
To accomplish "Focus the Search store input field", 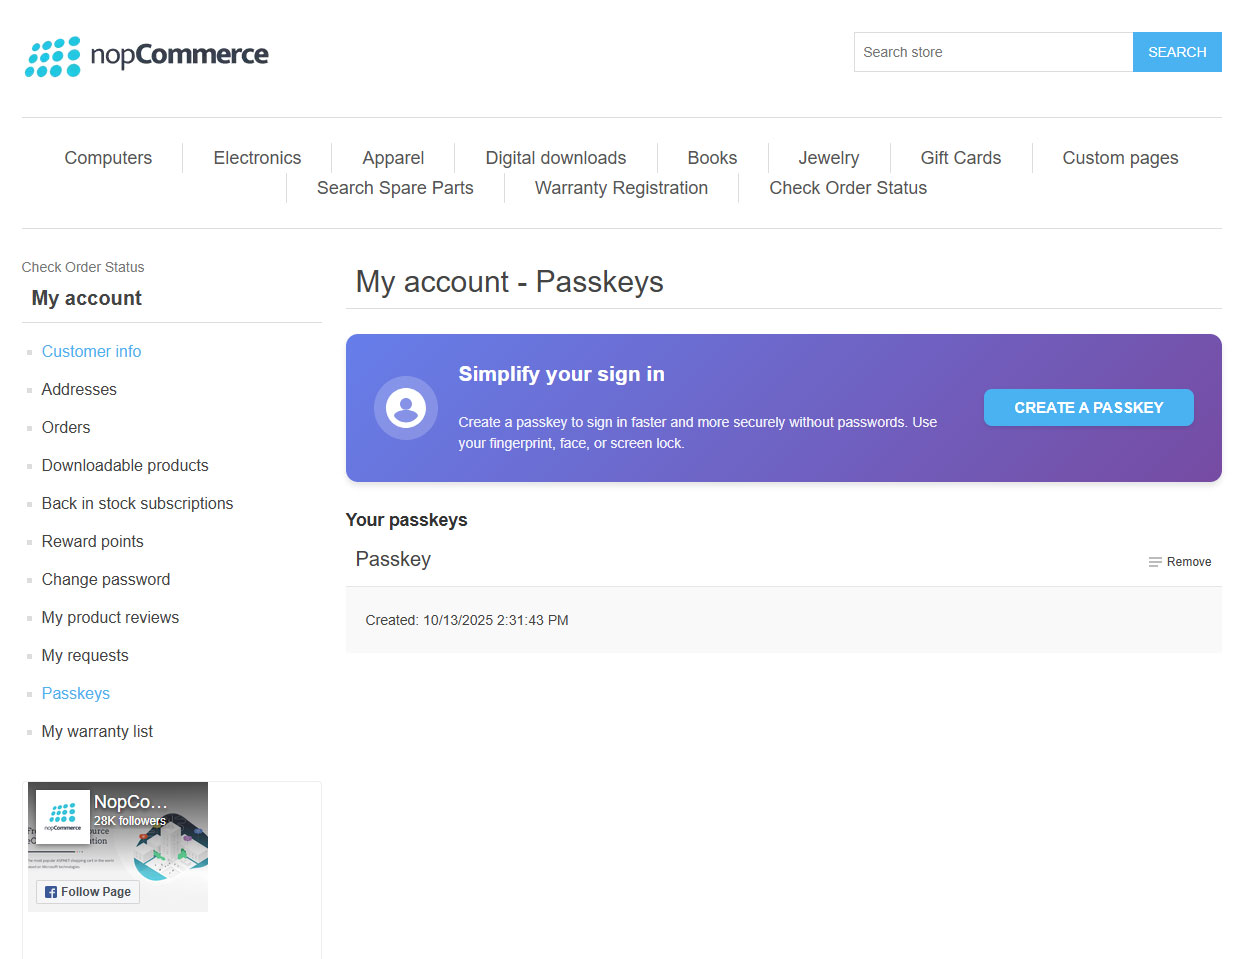I will [992, 52].
